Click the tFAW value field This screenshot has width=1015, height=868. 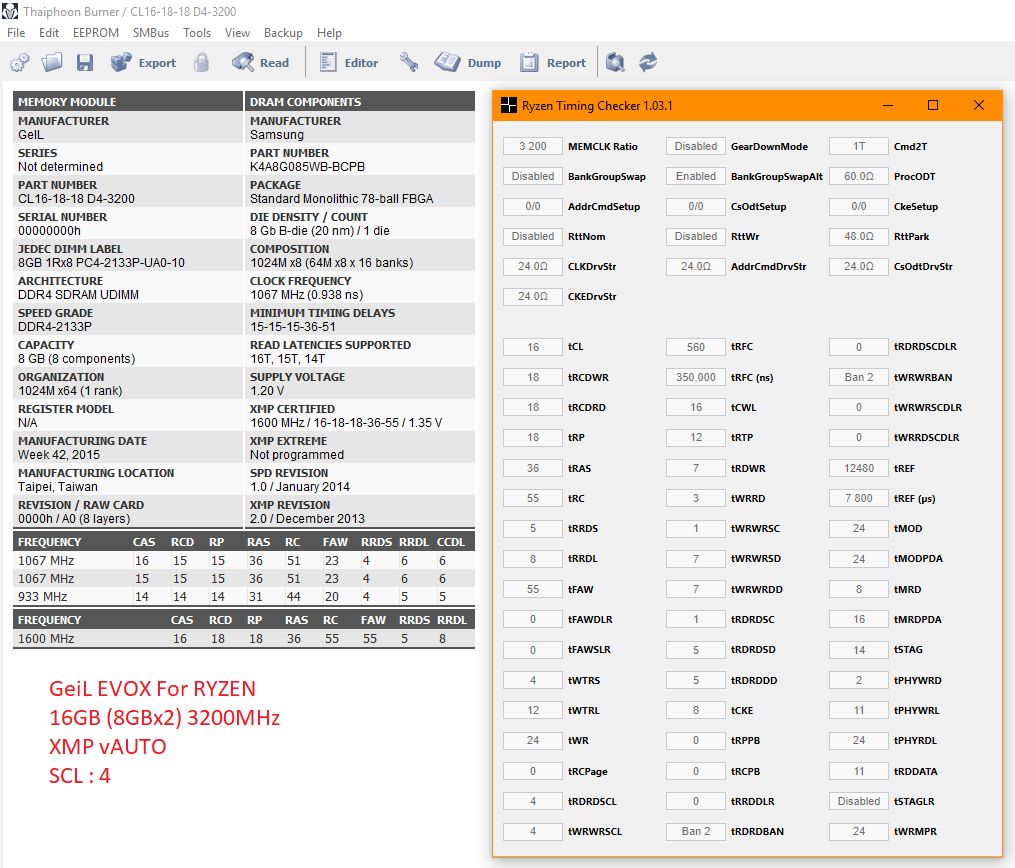click(533, 589)
